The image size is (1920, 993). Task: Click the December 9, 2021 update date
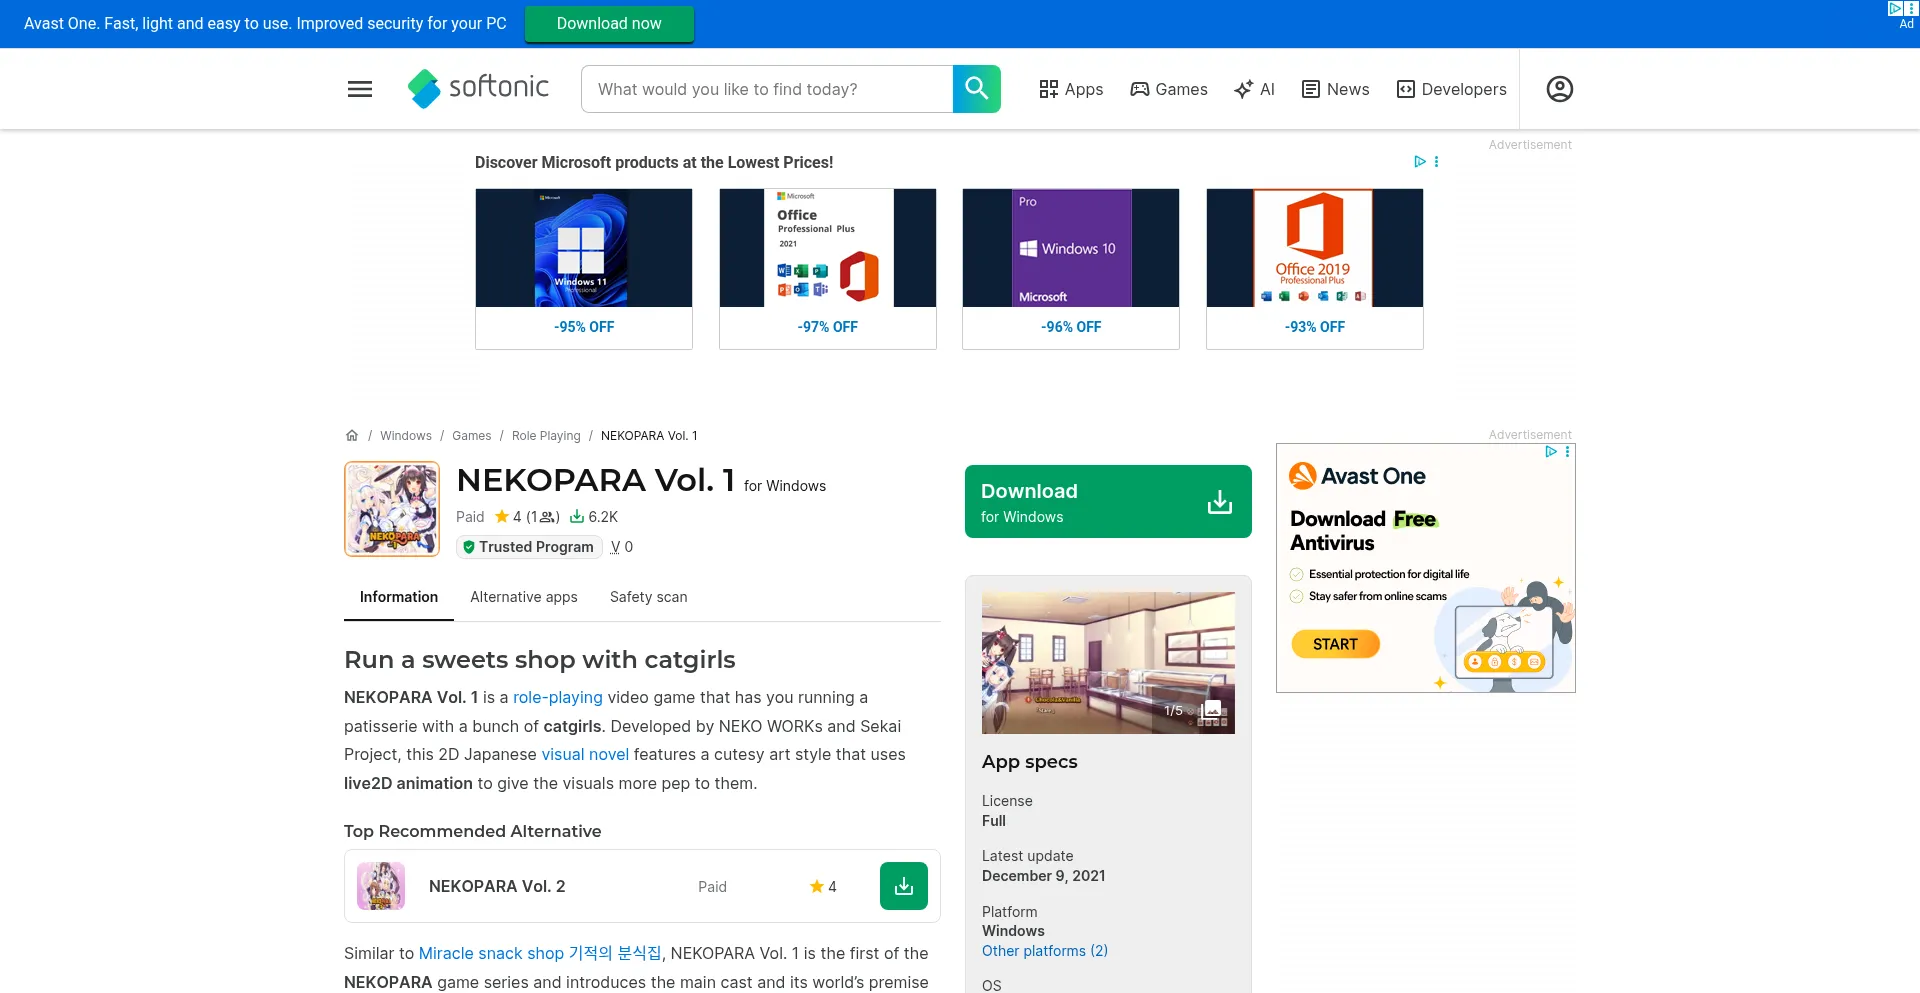(1044, 876)
